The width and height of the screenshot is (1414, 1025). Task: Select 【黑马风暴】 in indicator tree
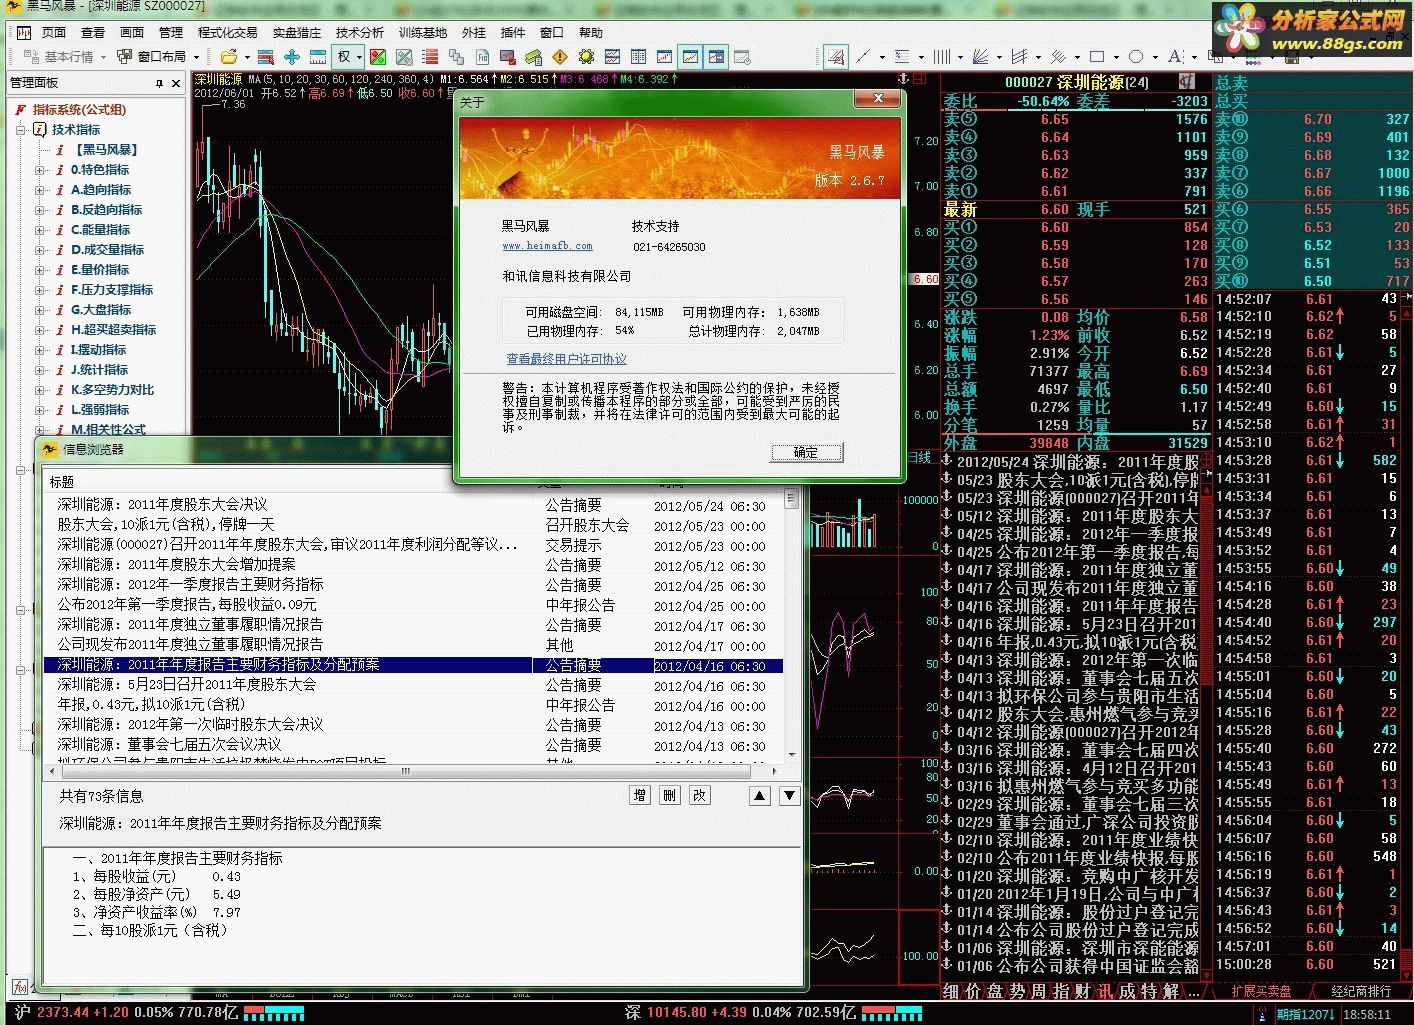pos(105,150)
